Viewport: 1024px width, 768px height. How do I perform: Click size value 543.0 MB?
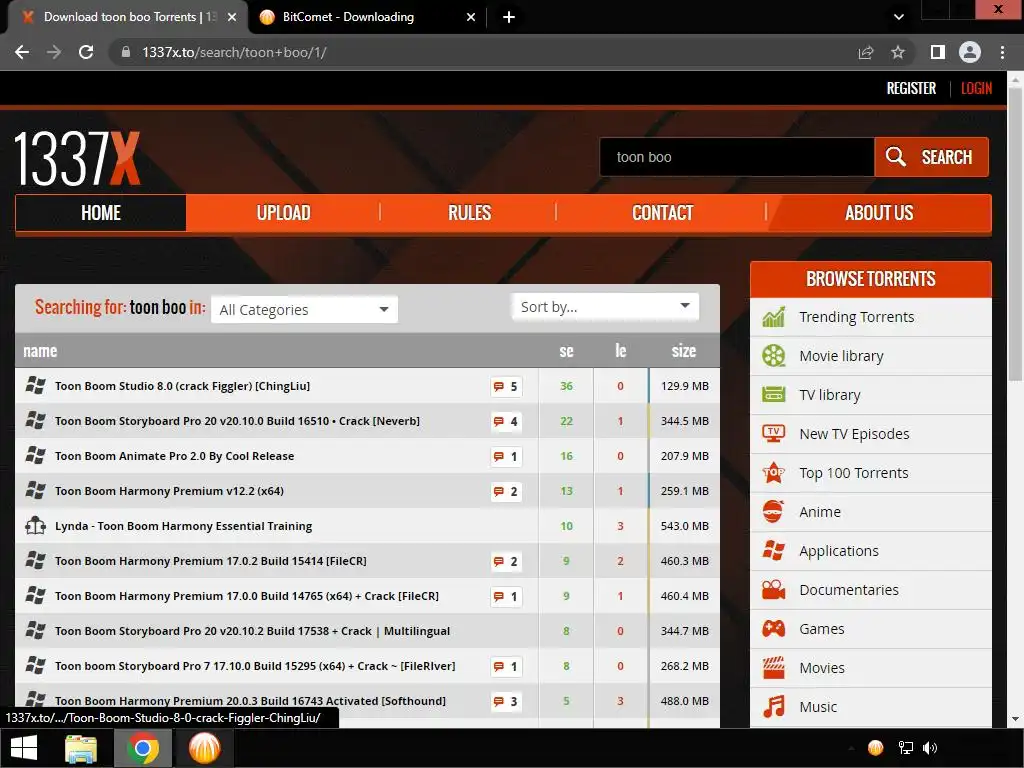684,526
